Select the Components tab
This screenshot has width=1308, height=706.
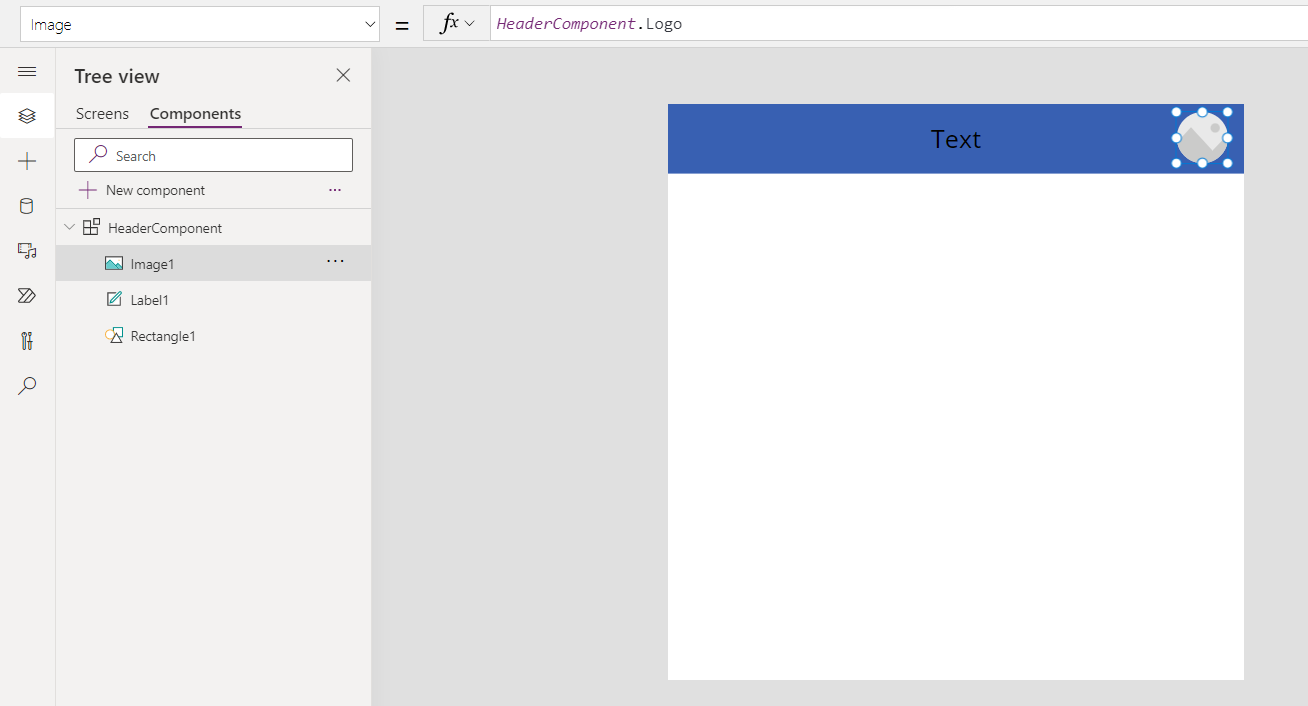coord(195,114)
